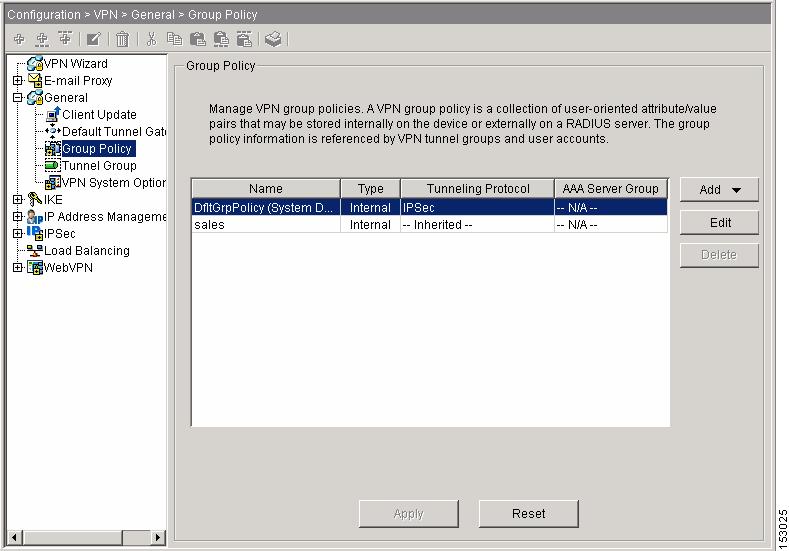Open Tunnel Group in the tree

click(x=99, y=166)
